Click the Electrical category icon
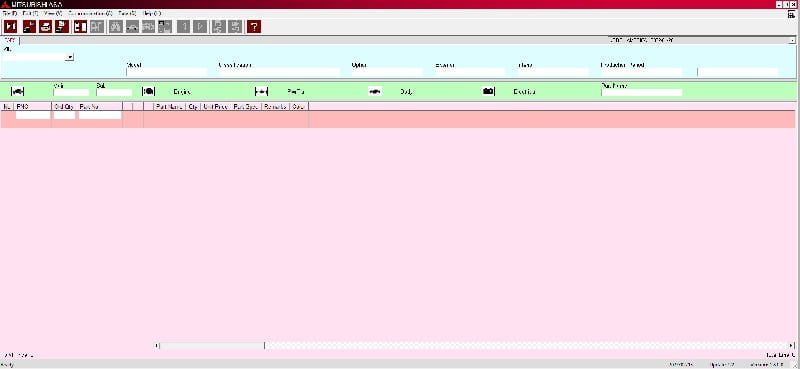Image resolution: width=800 pixels, height=369 pixels. [x=488, y=91]
